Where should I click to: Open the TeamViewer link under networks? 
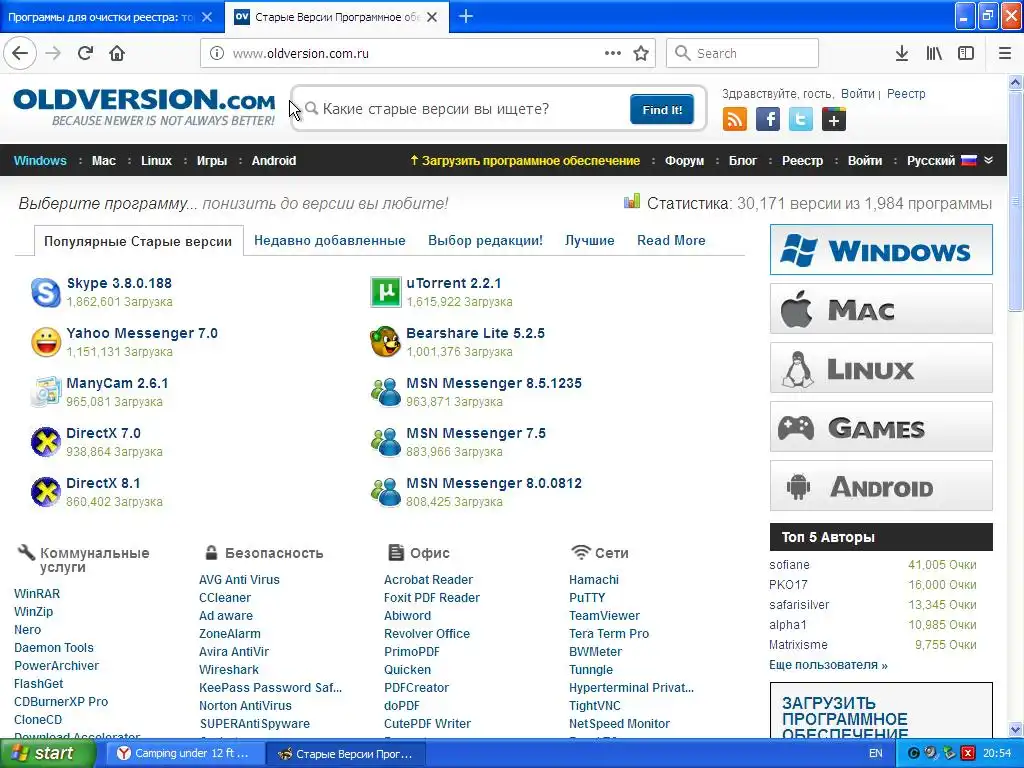604,616
